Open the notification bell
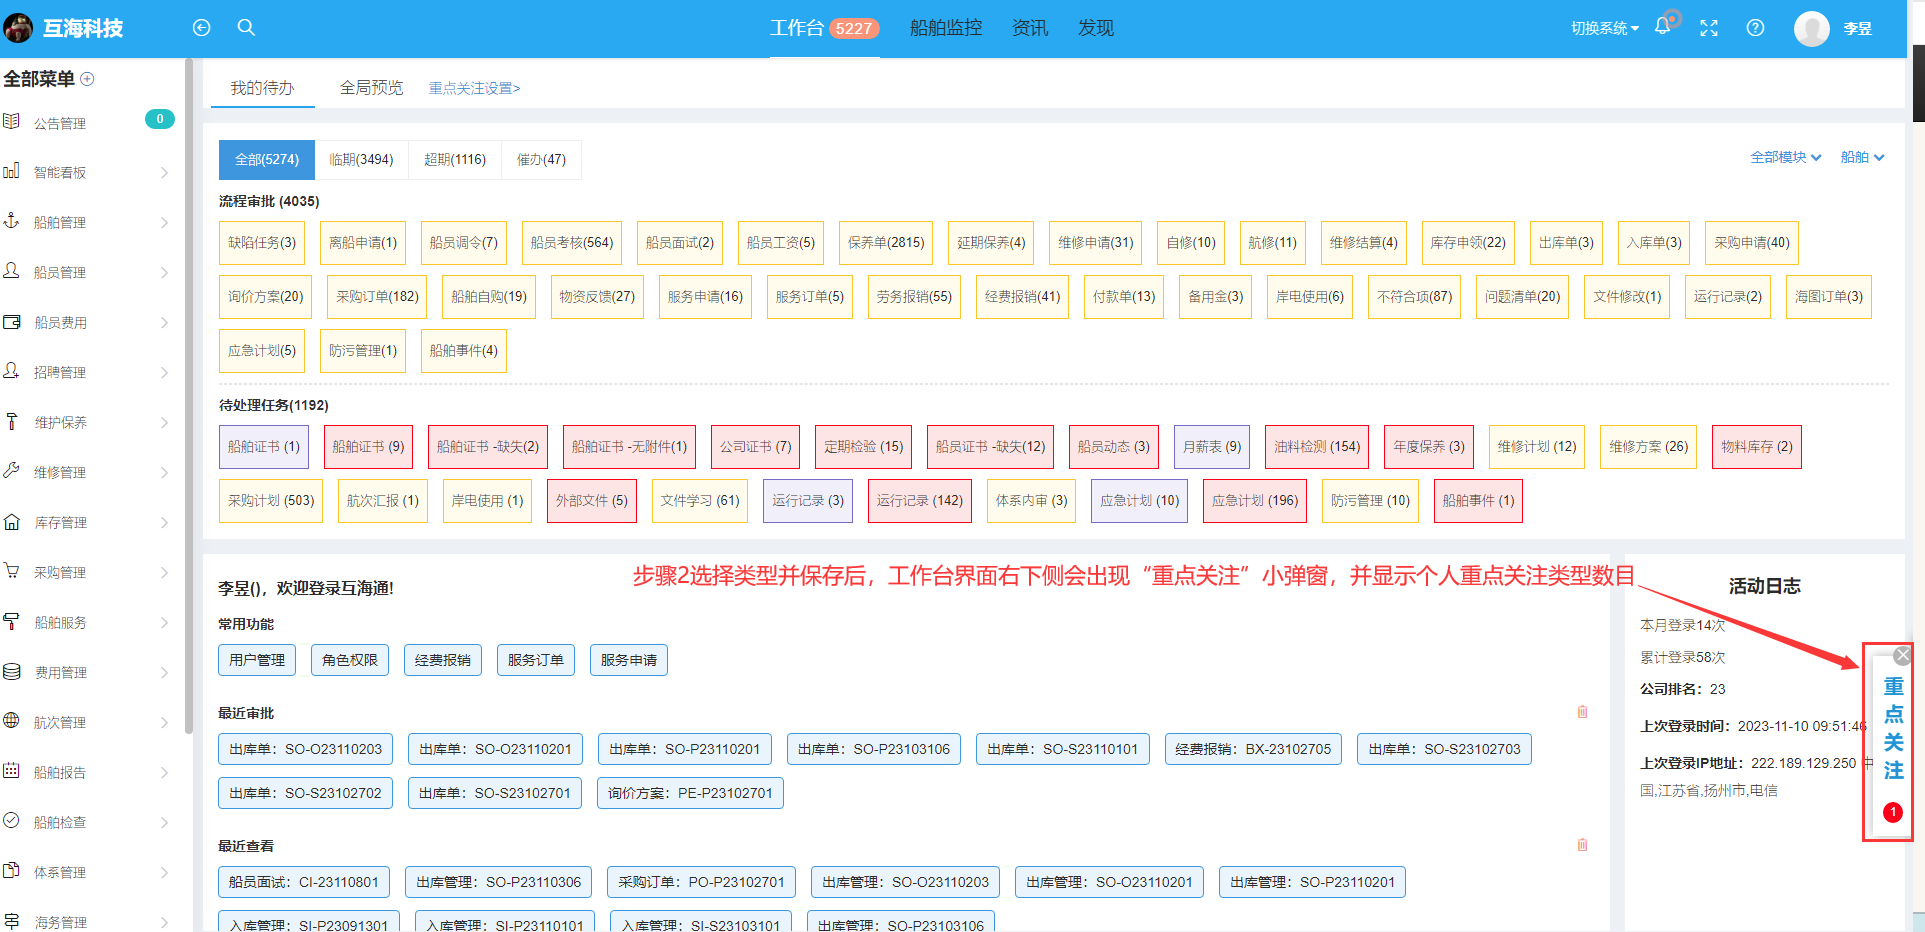Screen dimensions: 1925x932 pos(1662,27)
